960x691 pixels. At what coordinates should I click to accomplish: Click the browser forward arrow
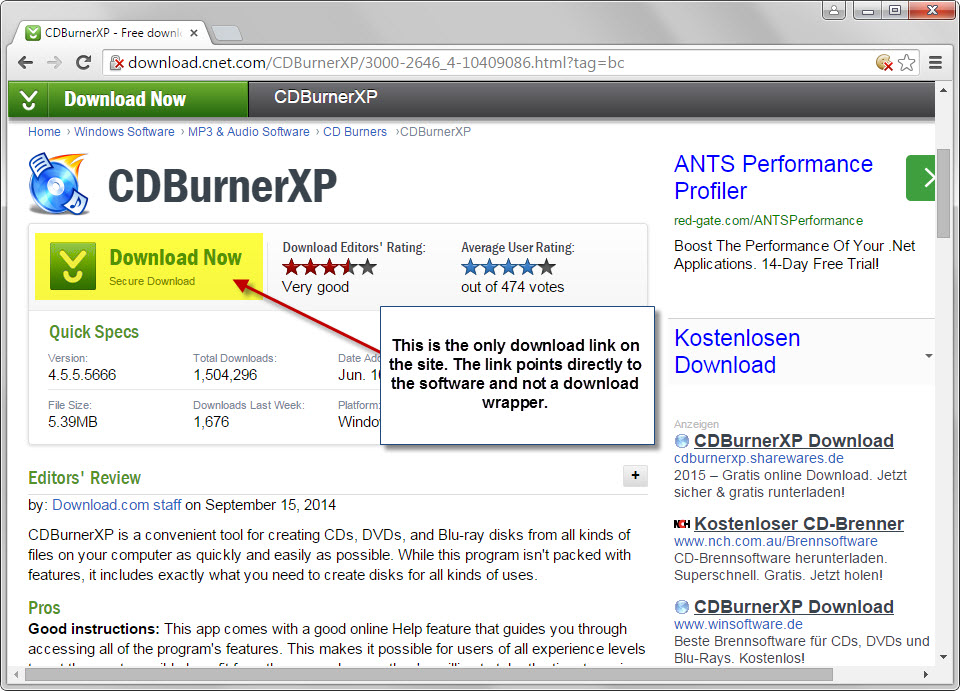[x=54, y=62]
